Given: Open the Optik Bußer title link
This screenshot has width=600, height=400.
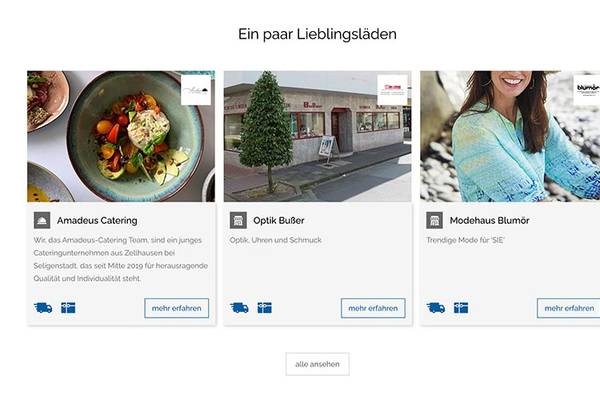Looking at the screenshot, I should [x=279, y=220].
